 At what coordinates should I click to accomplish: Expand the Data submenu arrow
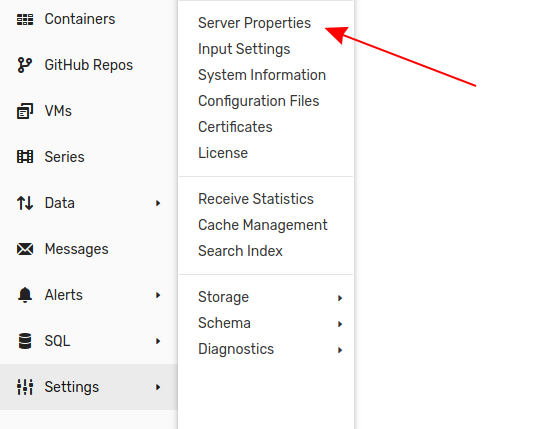[x=158, y=203]
